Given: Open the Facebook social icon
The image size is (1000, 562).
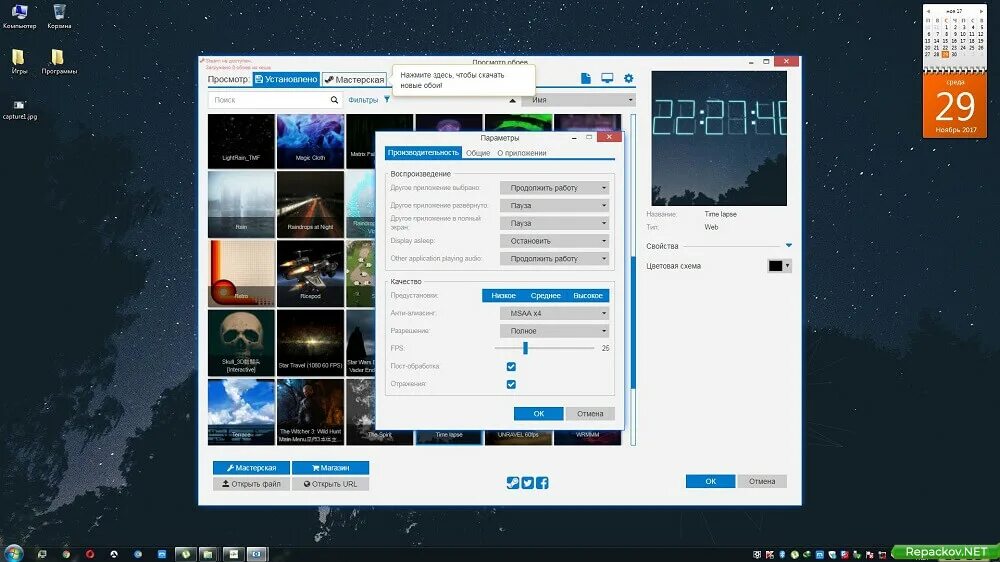Looking at the screenshot, I should click(542, 483).
